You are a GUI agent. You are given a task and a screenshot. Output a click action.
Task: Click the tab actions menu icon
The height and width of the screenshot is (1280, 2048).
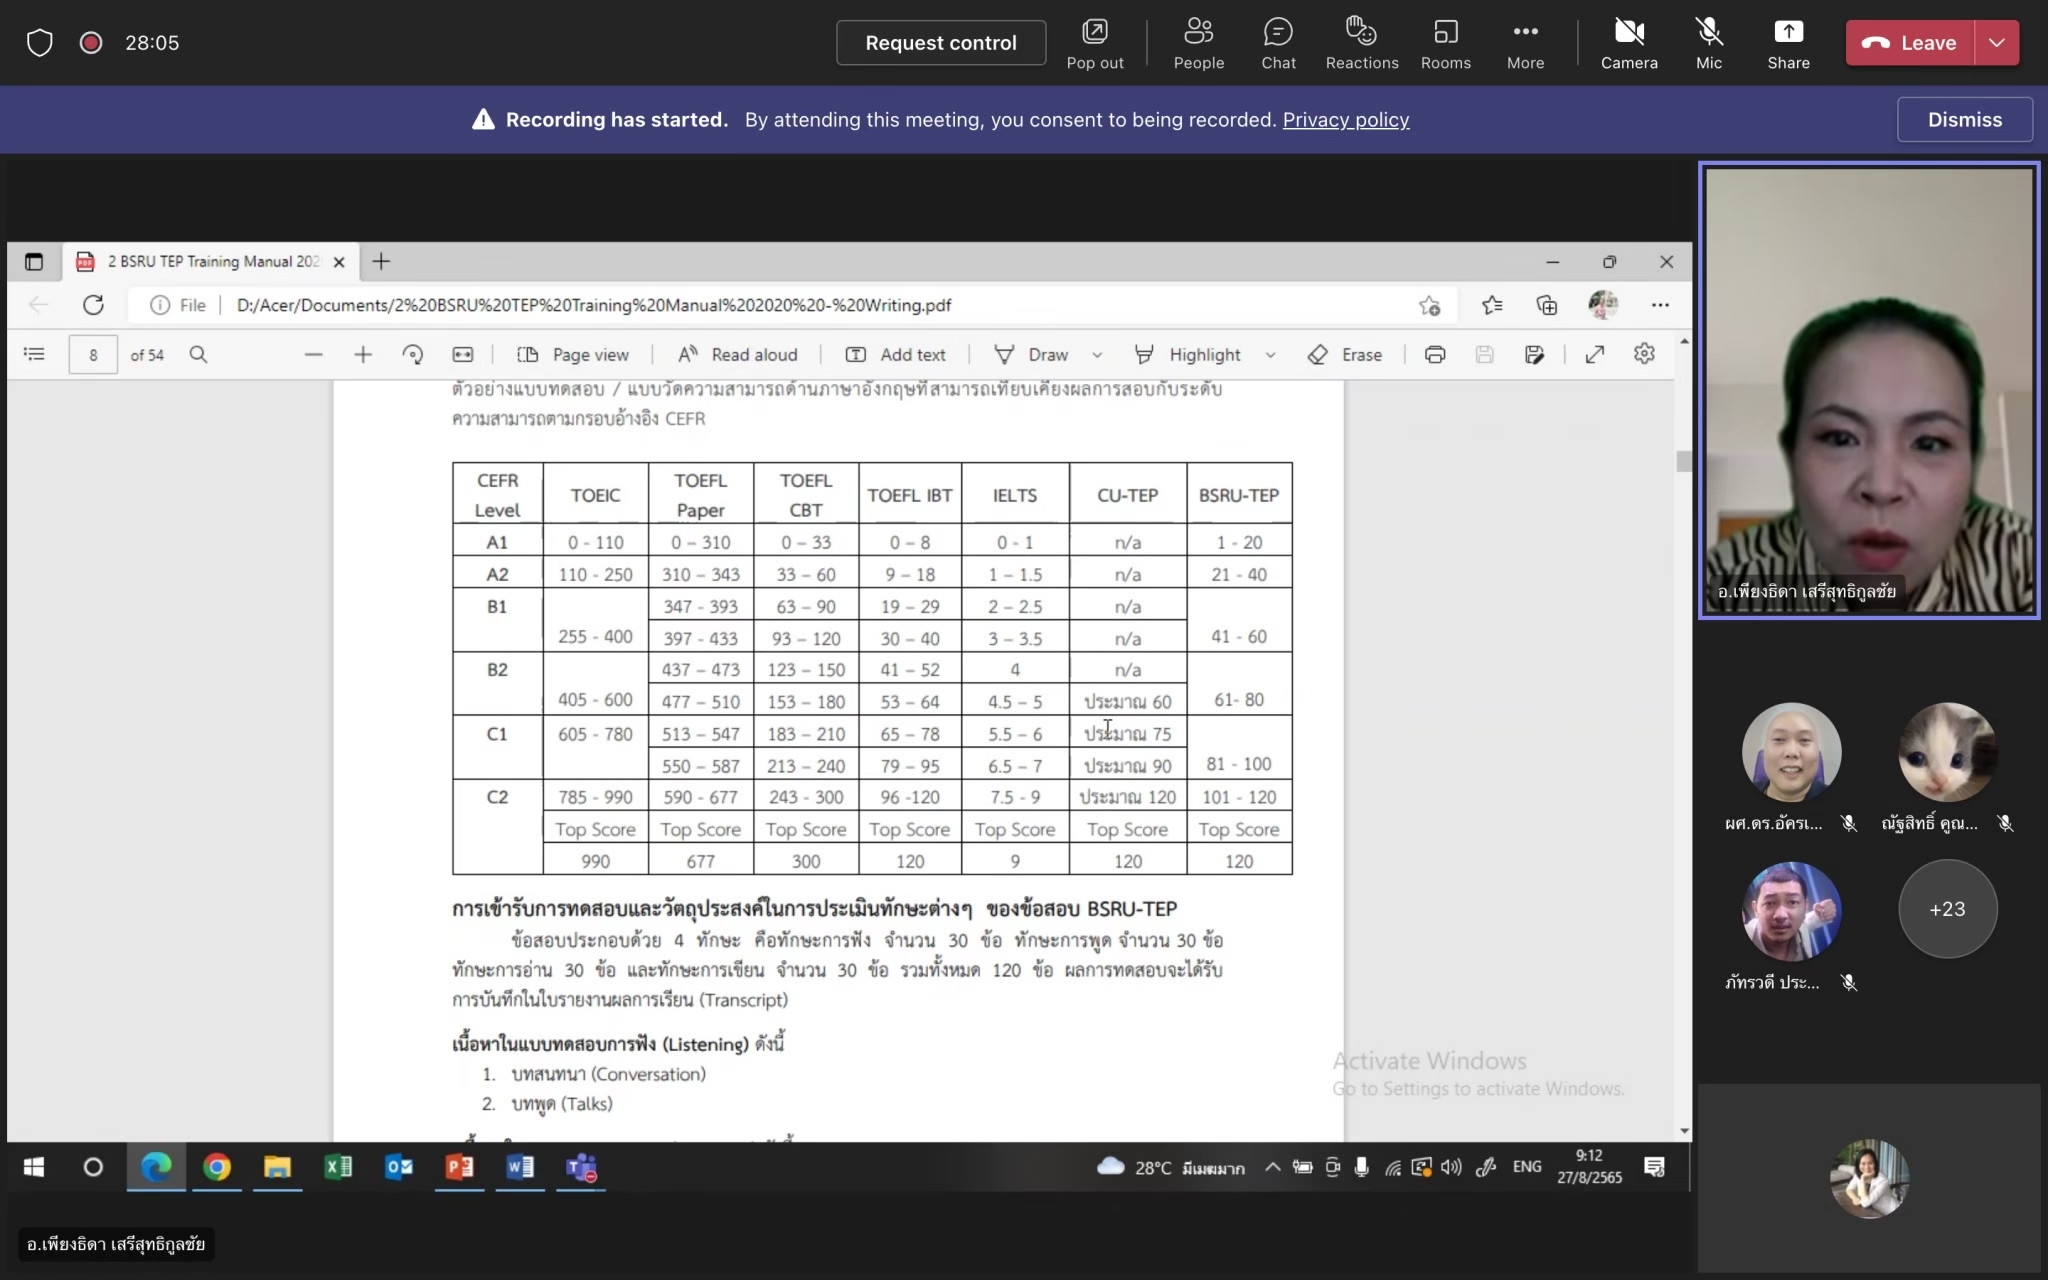(34, 262)
